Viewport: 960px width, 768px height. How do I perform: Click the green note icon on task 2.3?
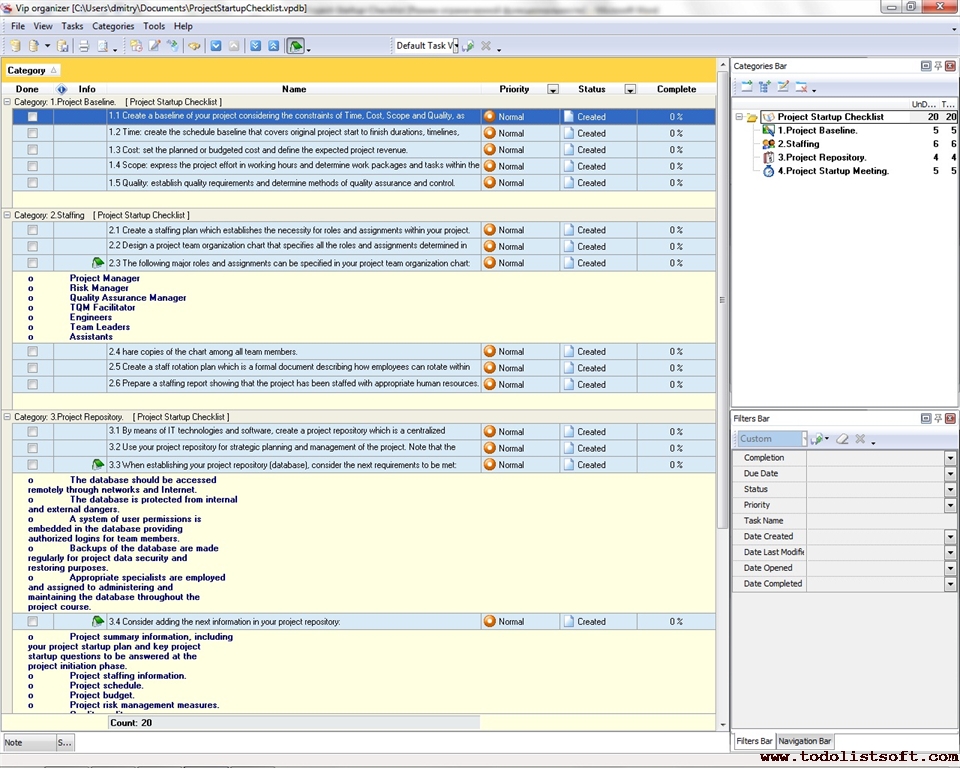coord(98,263)
